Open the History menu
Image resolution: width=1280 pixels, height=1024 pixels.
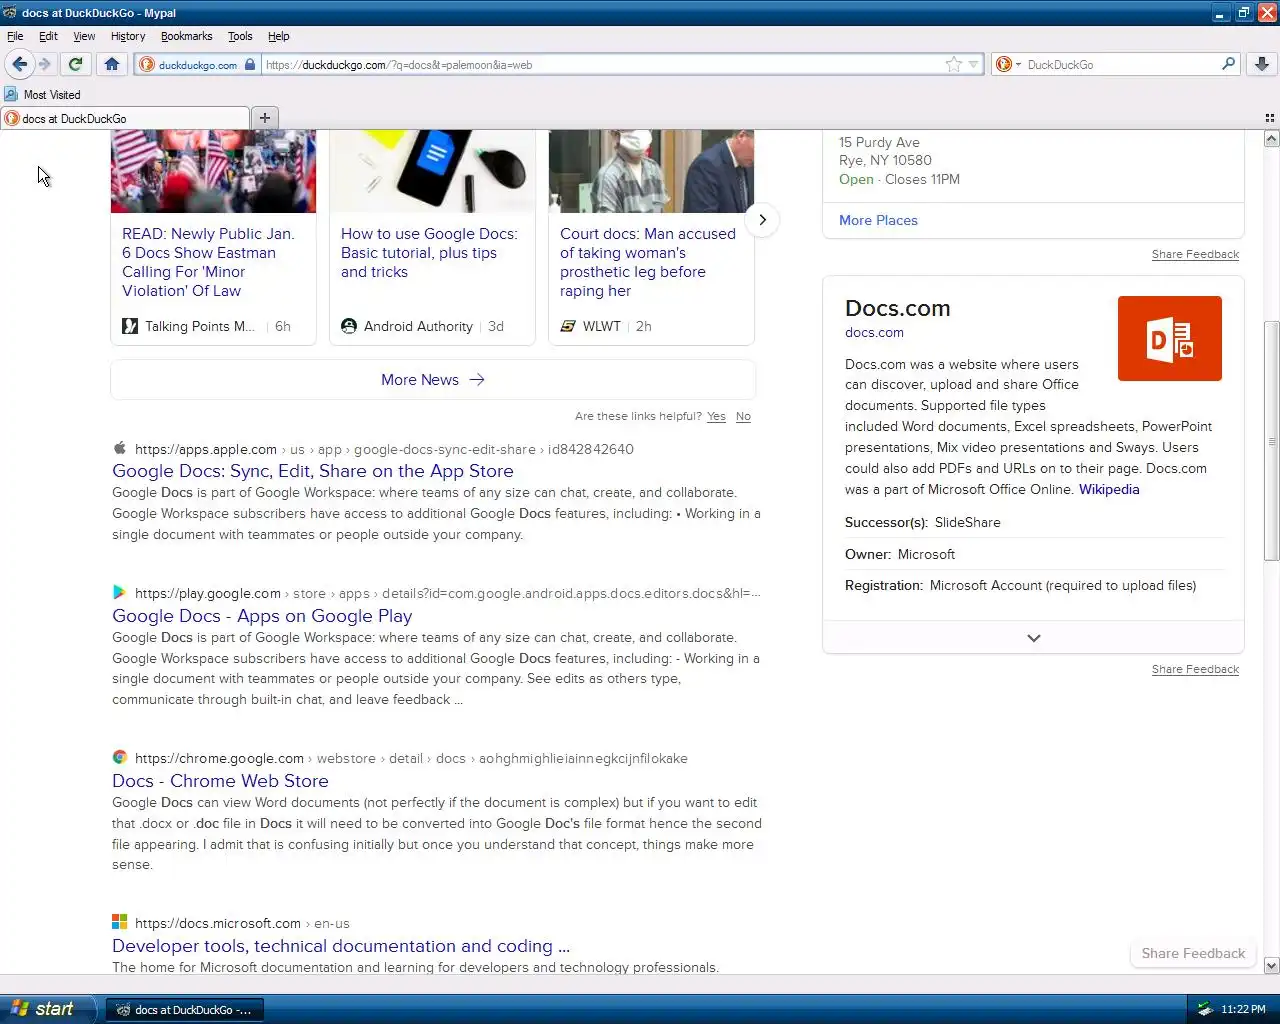128,36
